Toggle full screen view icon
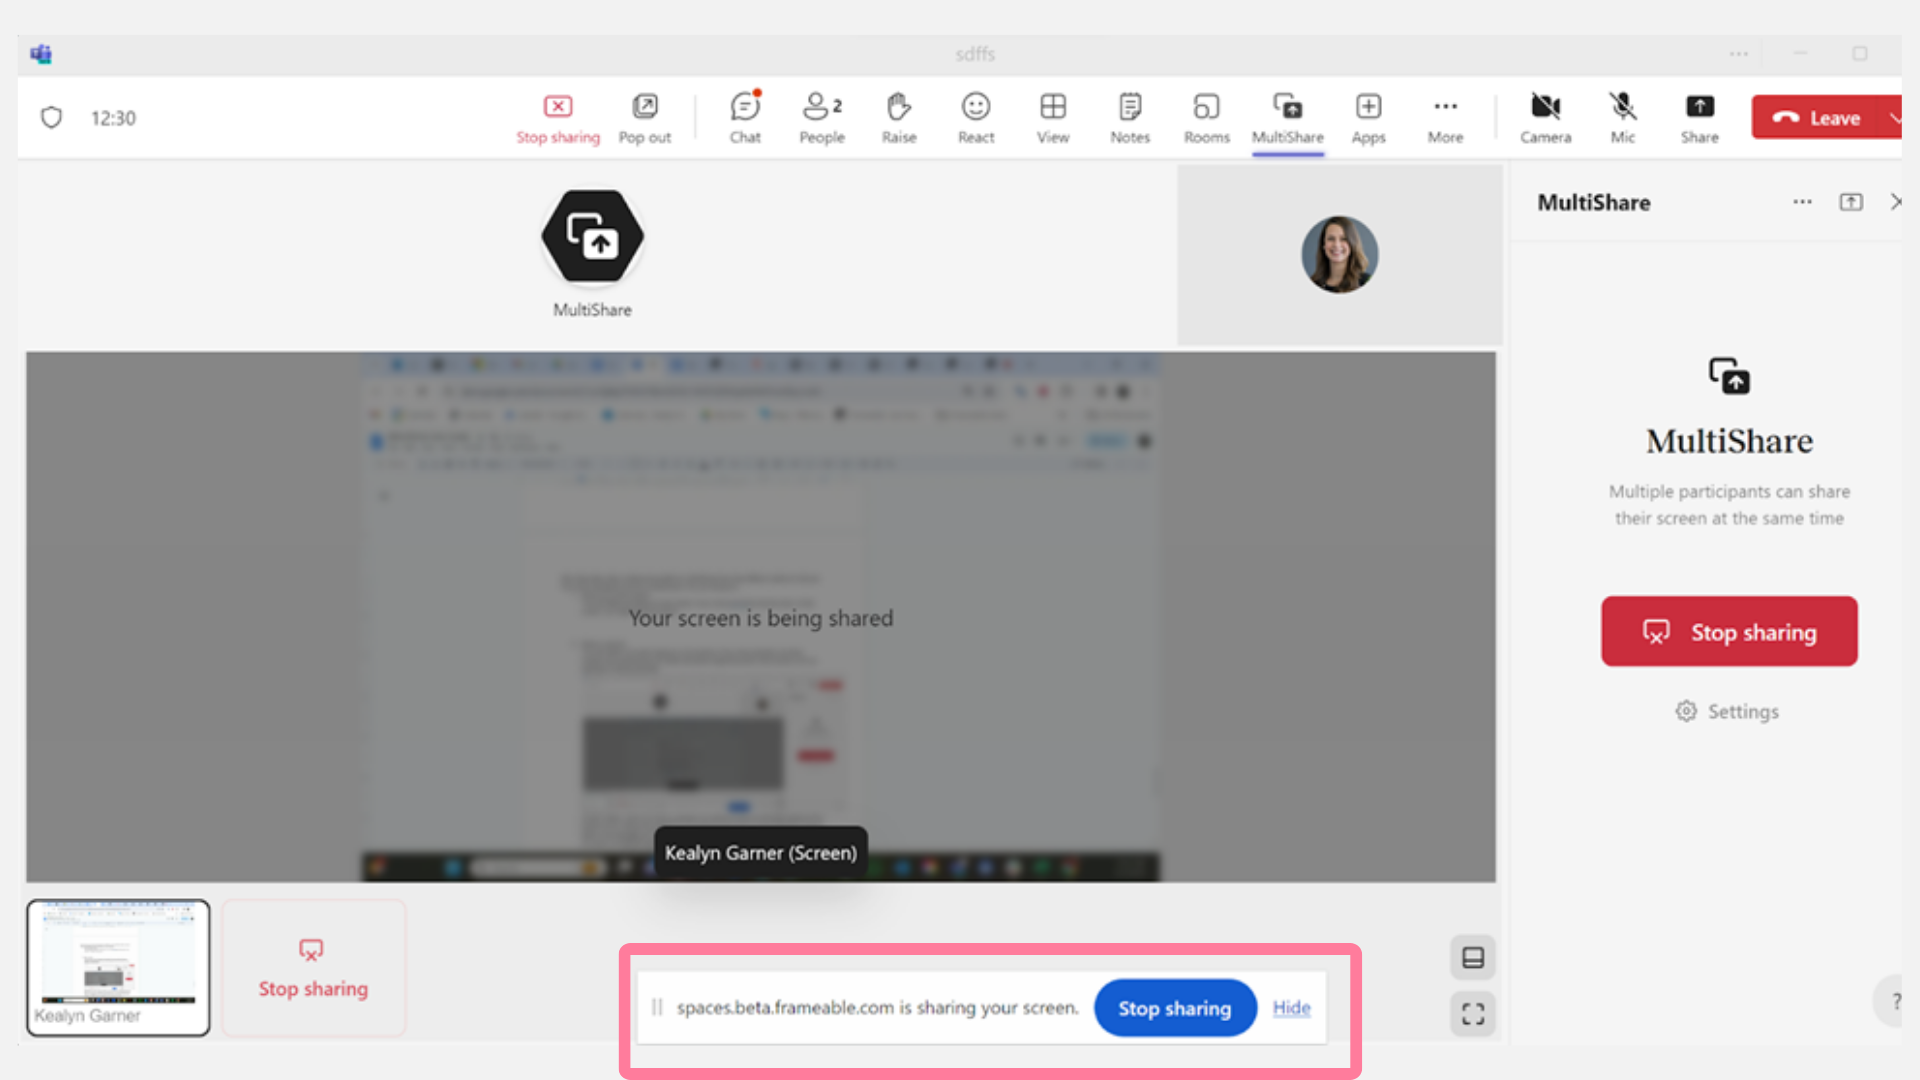Image resolution: width=1920 pixels, height=1080 pixels. tap(1473, 1014)
